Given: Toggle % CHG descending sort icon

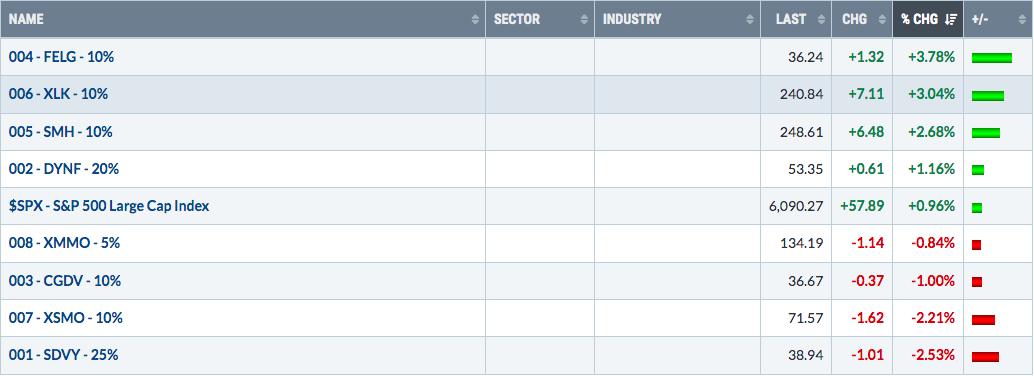Looking at the screenshot, I should (x=950, y=19).
